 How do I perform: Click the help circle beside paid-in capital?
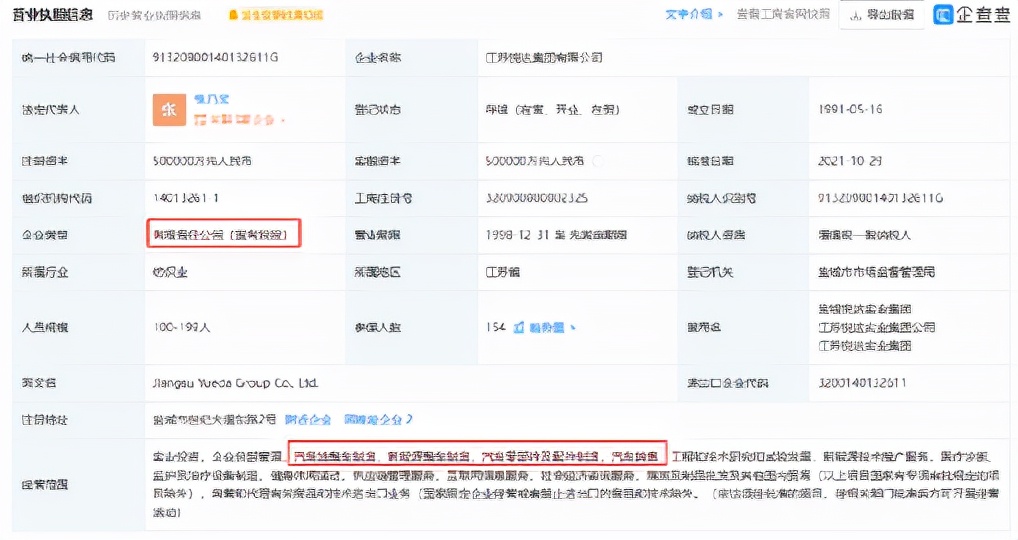point(597,161)
